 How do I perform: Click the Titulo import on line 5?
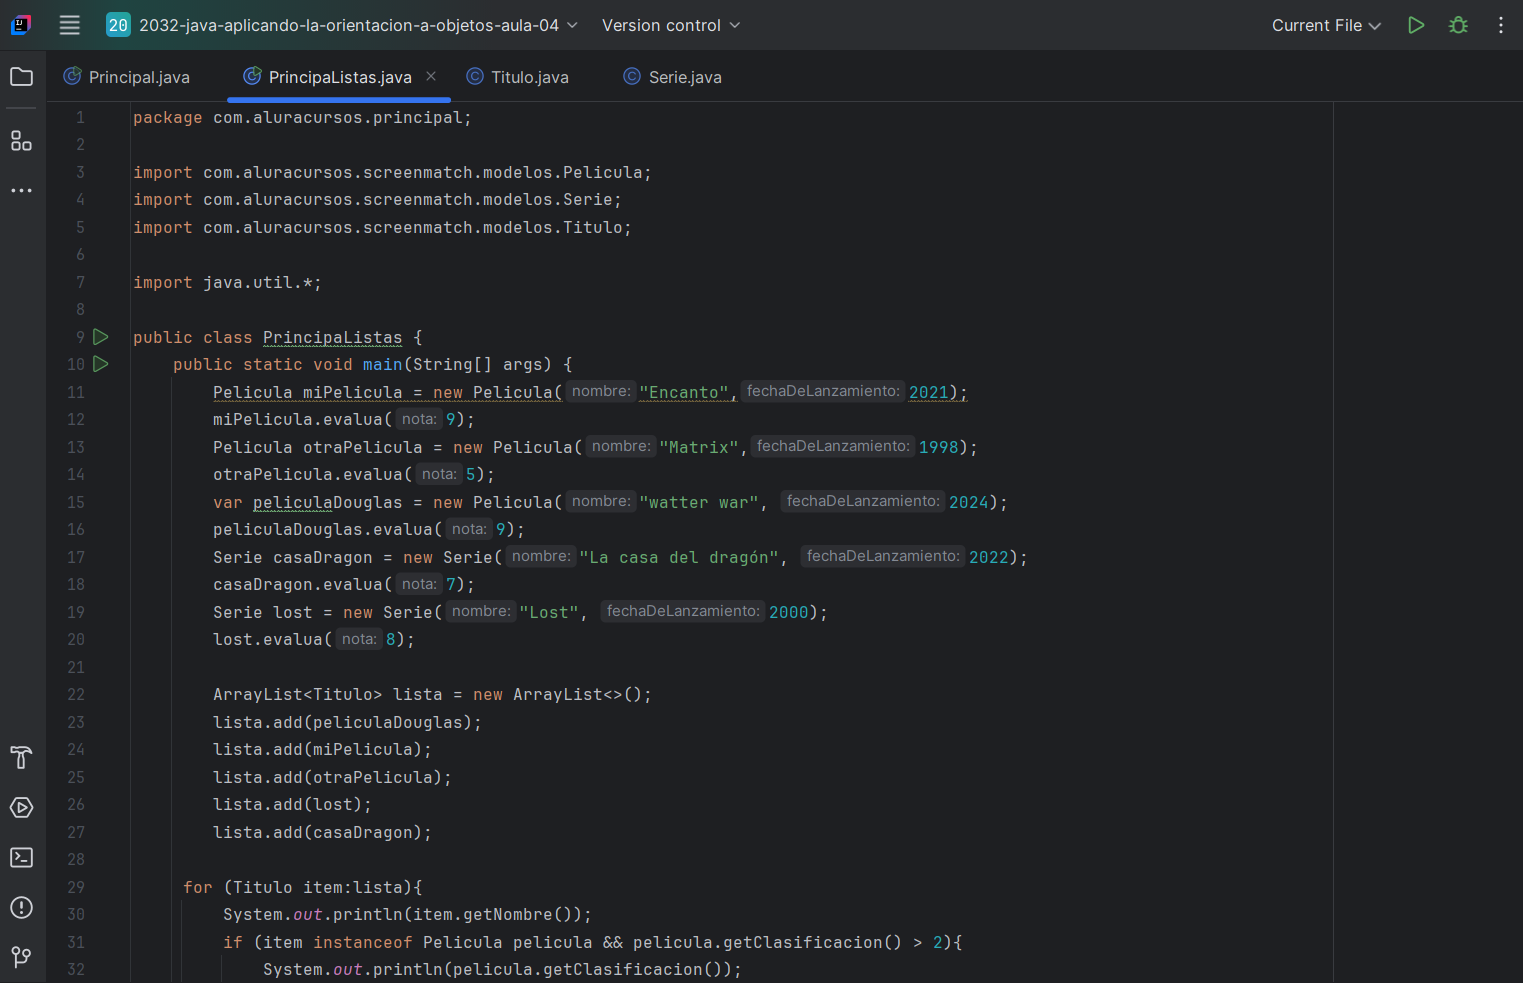point(382,228)
